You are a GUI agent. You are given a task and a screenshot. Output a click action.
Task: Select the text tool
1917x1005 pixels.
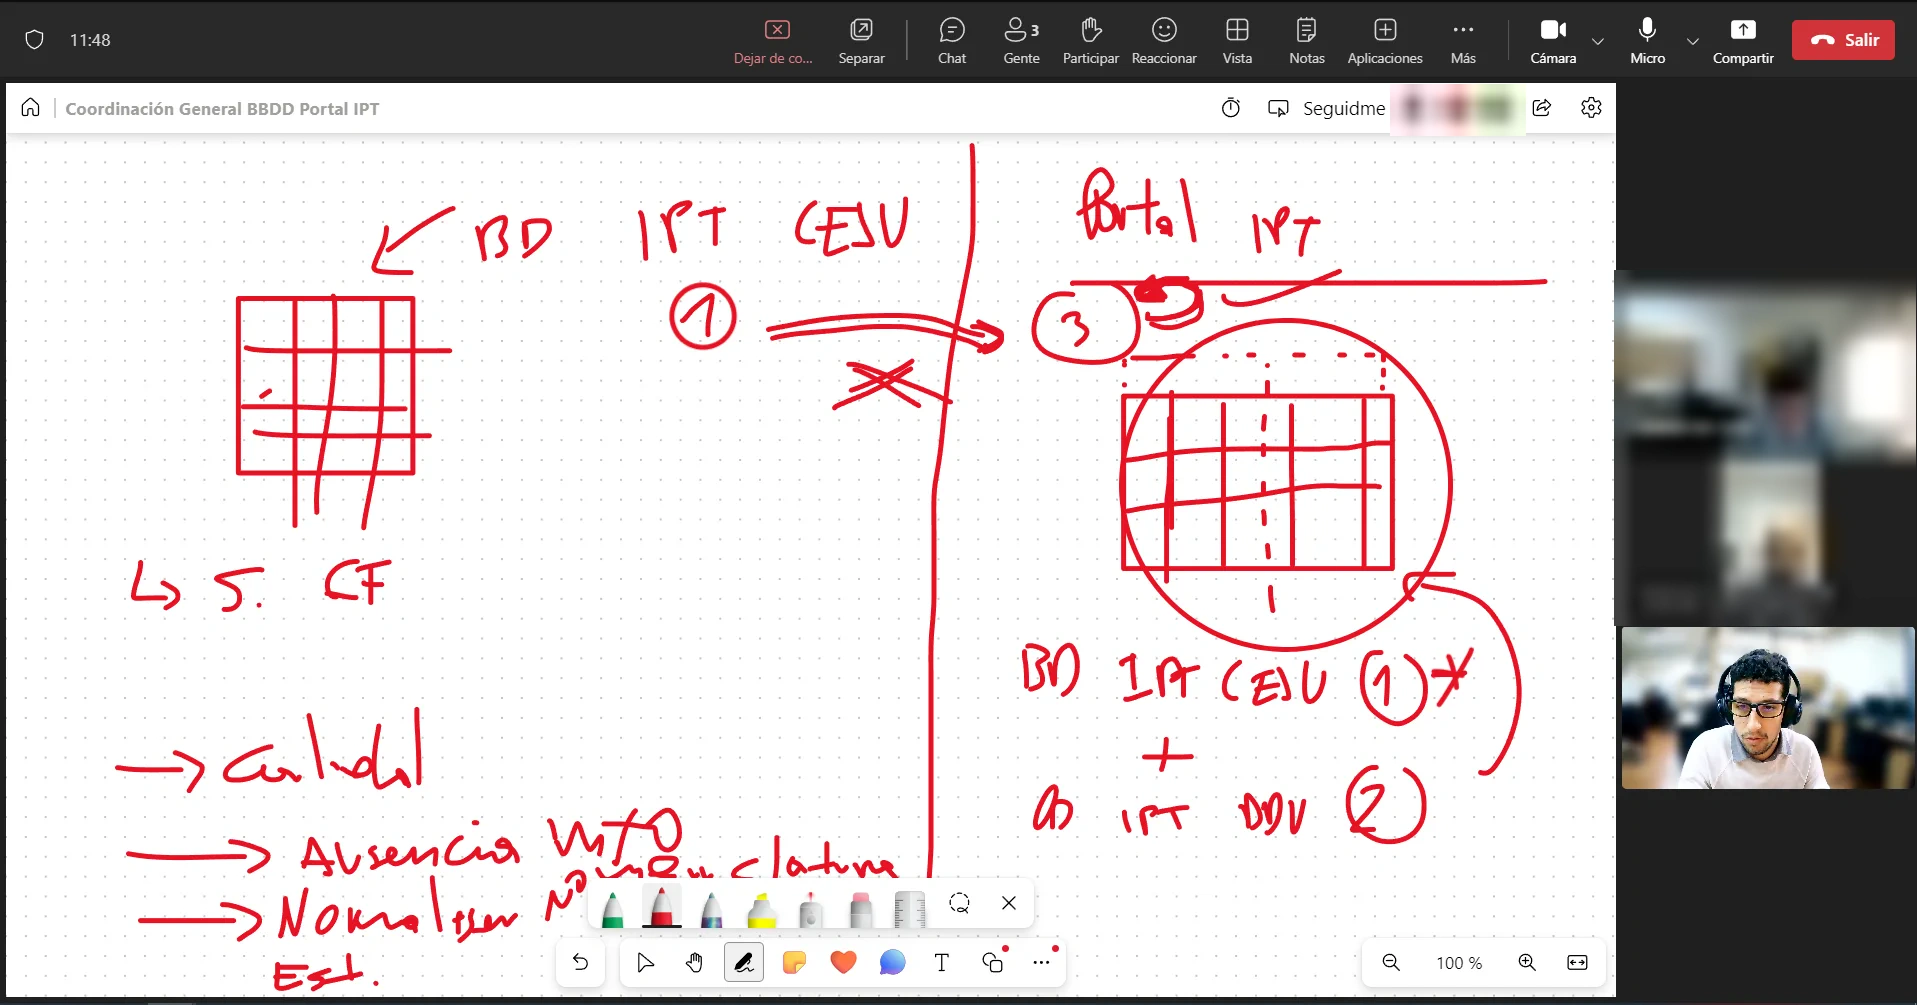click(x=941, y=963)
